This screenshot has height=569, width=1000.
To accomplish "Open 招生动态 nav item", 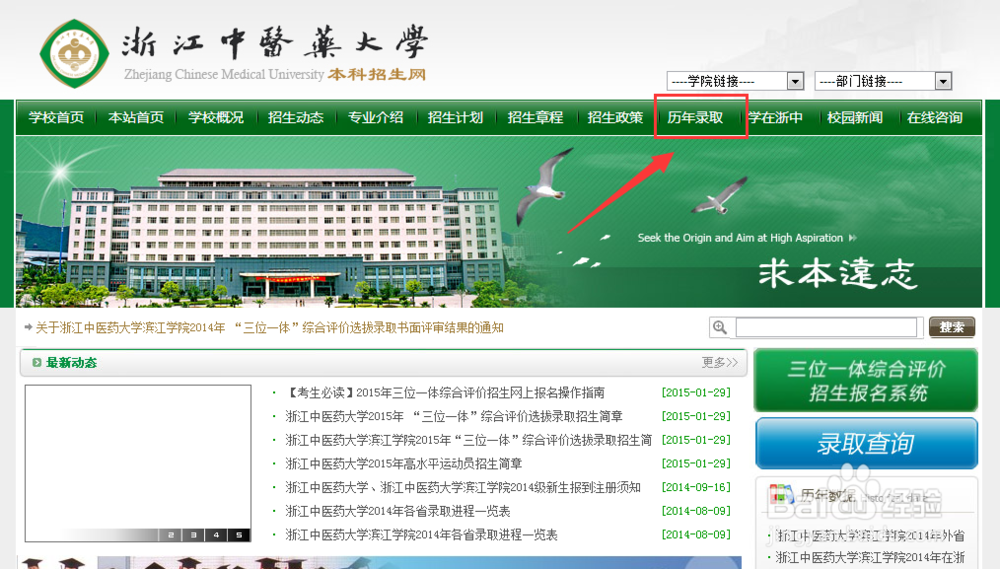I will coord(295,117).
